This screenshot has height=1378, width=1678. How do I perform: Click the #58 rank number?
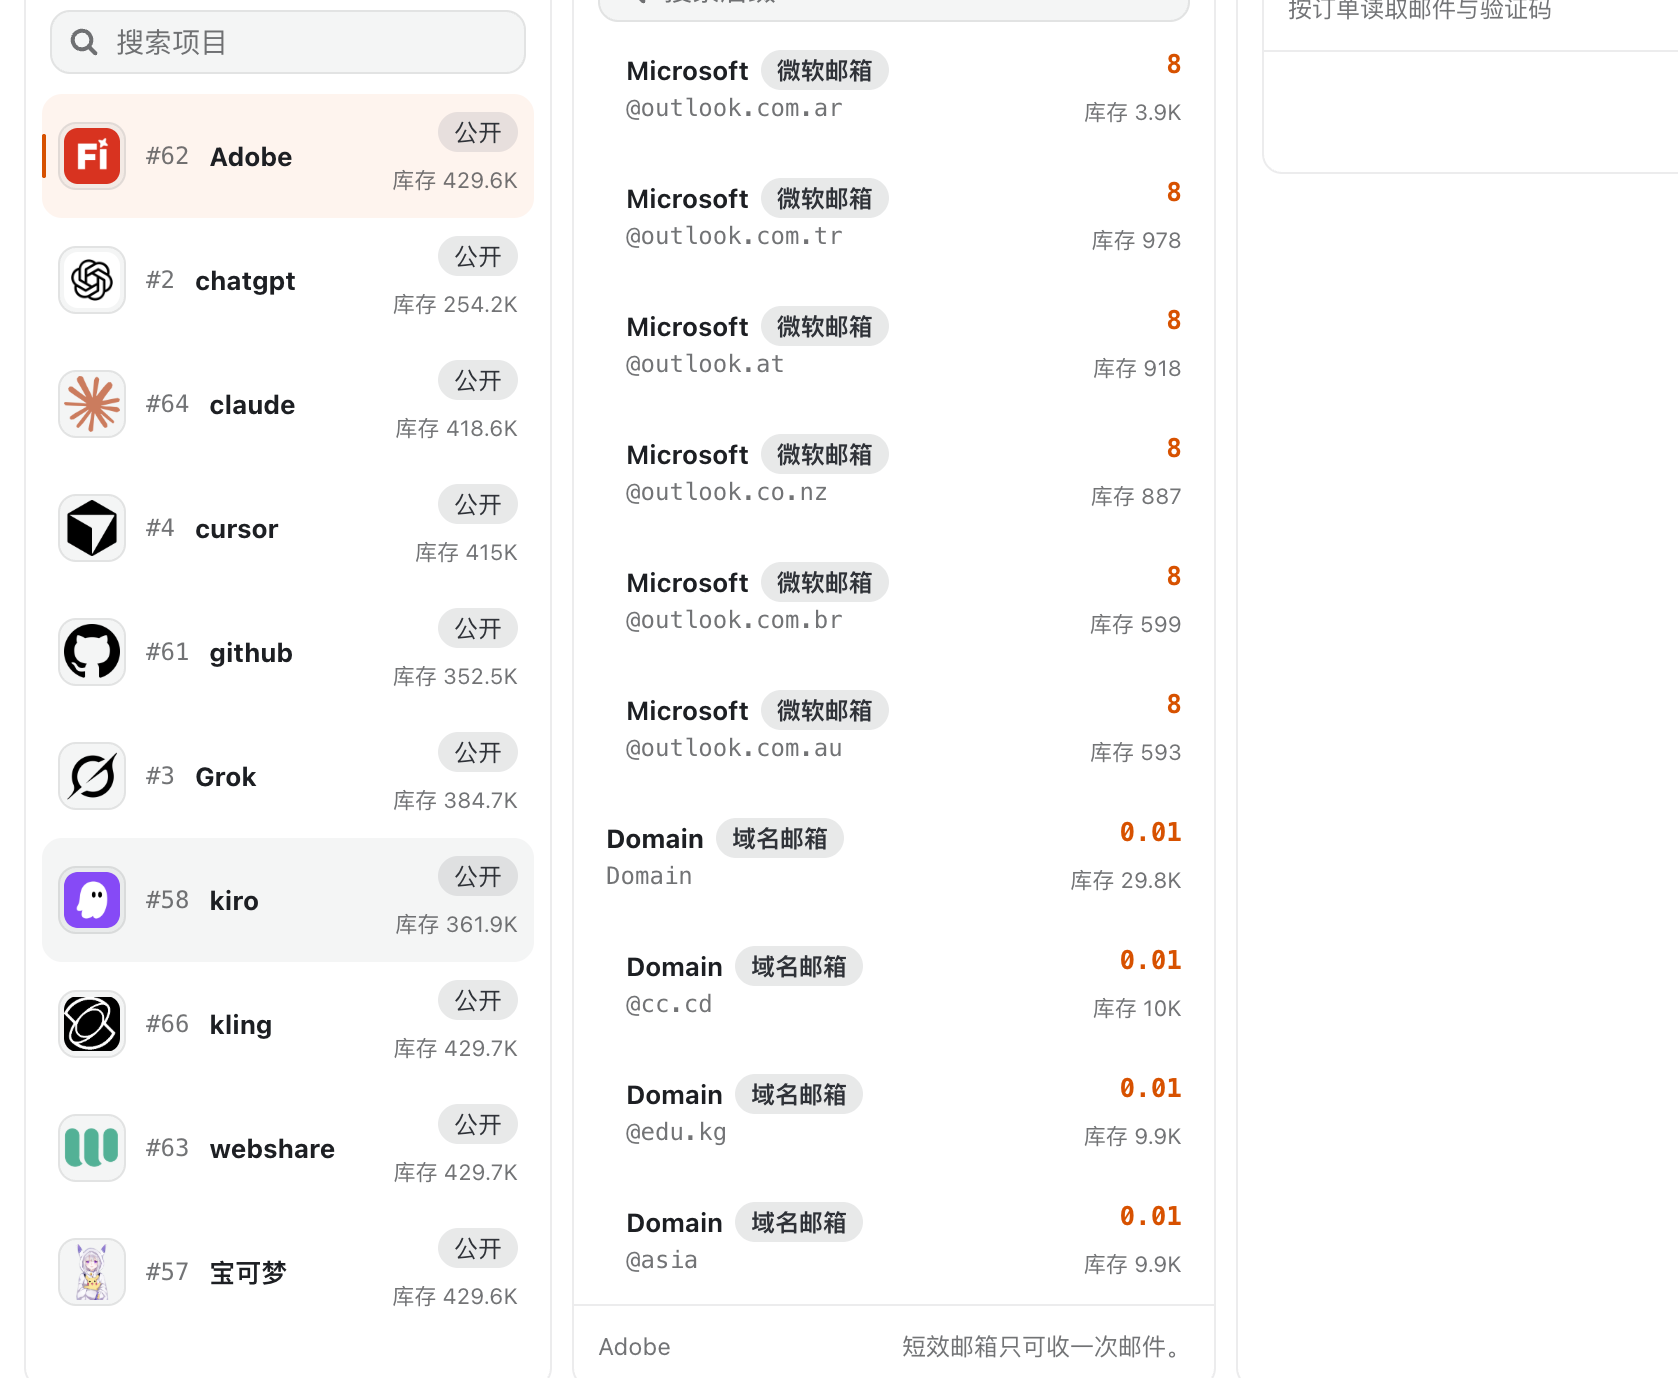point(167,900)
